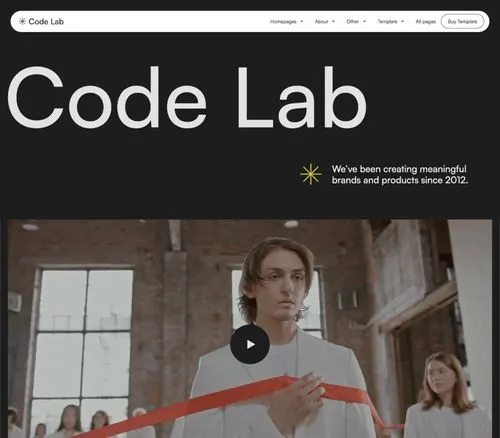Expand the Template dropdown arrow
500x438 pixels.
[403, 22]
